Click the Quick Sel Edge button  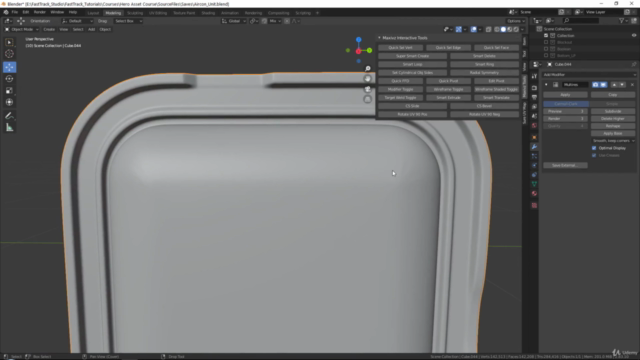click(x=448, y=48)
